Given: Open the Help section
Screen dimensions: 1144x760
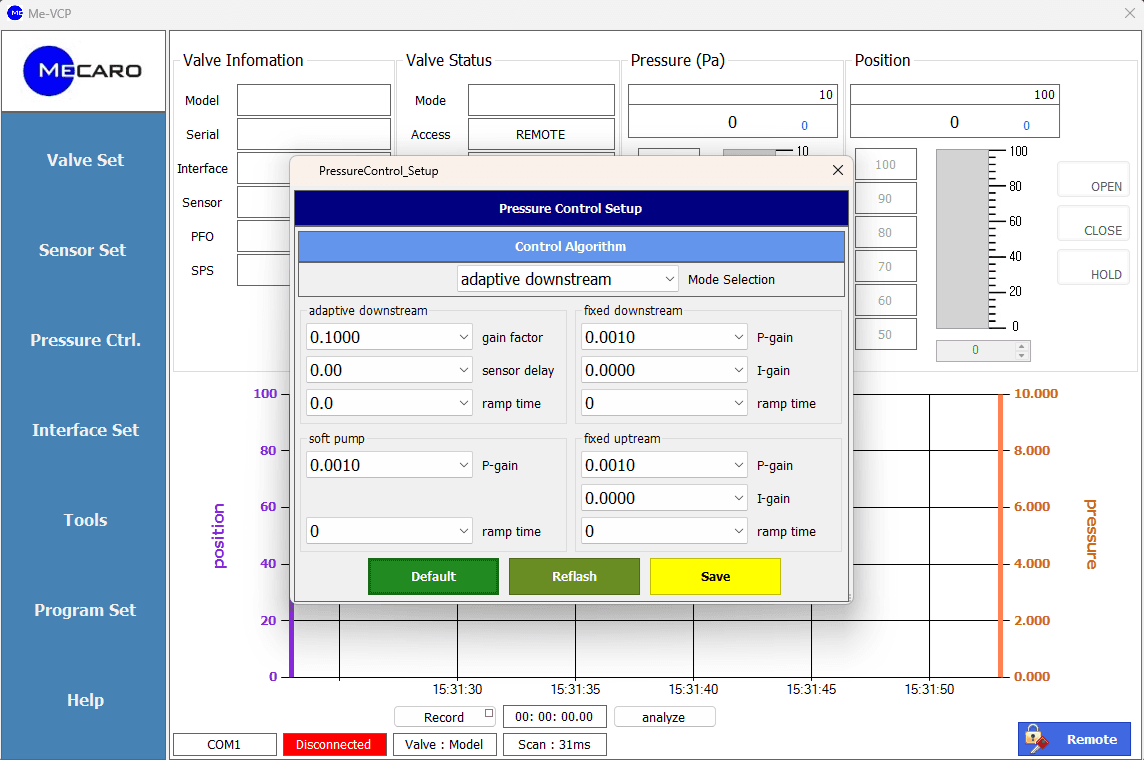Looking at the screenshot, I should coord(85,700).
